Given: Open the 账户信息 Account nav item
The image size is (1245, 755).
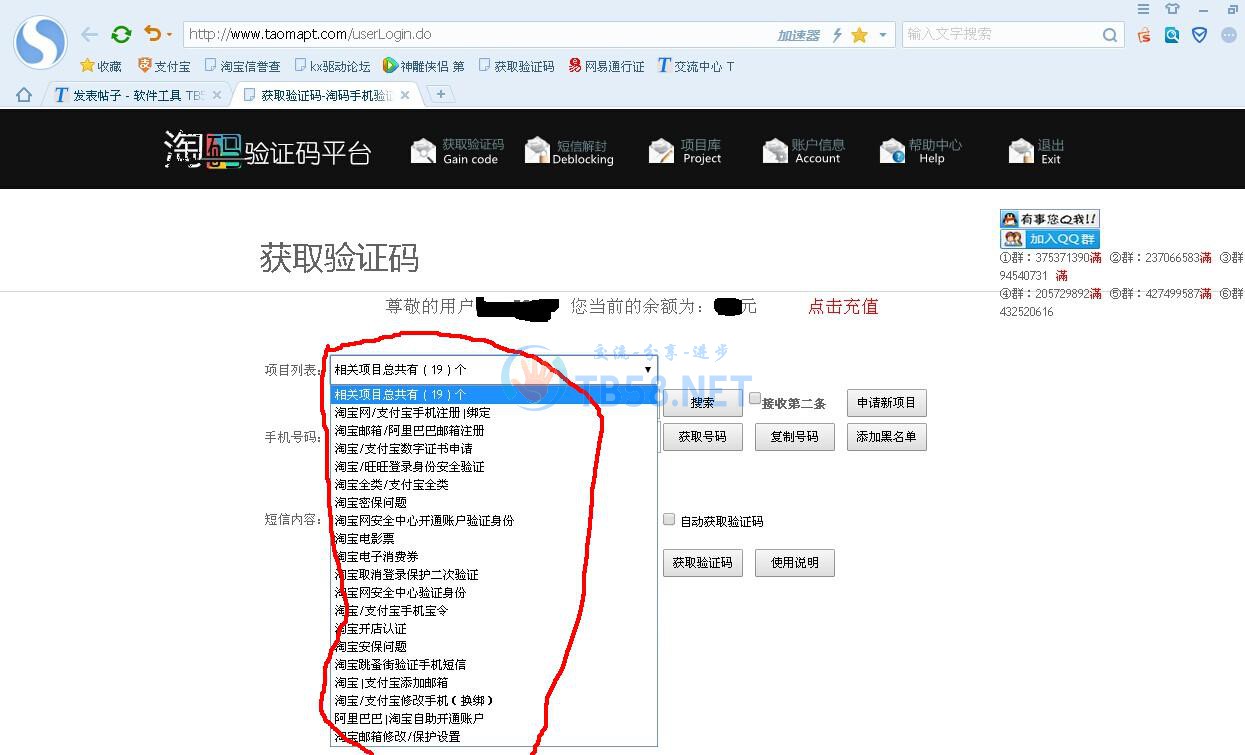Looking at the screenshot, I should [x=803, y=151].
